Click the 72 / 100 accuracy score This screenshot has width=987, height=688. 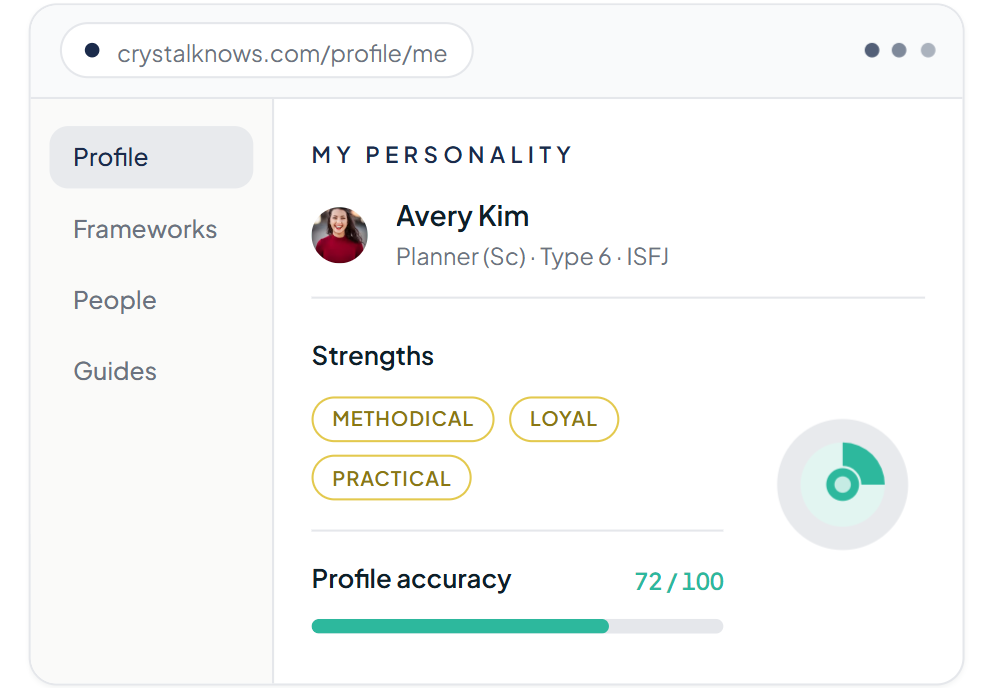679,581
